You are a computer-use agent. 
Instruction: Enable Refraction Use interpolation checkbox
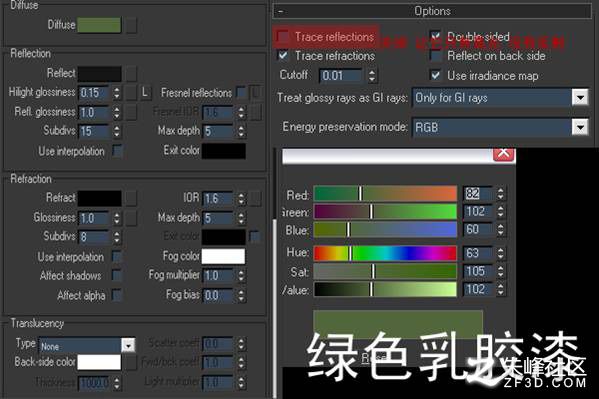117,256
